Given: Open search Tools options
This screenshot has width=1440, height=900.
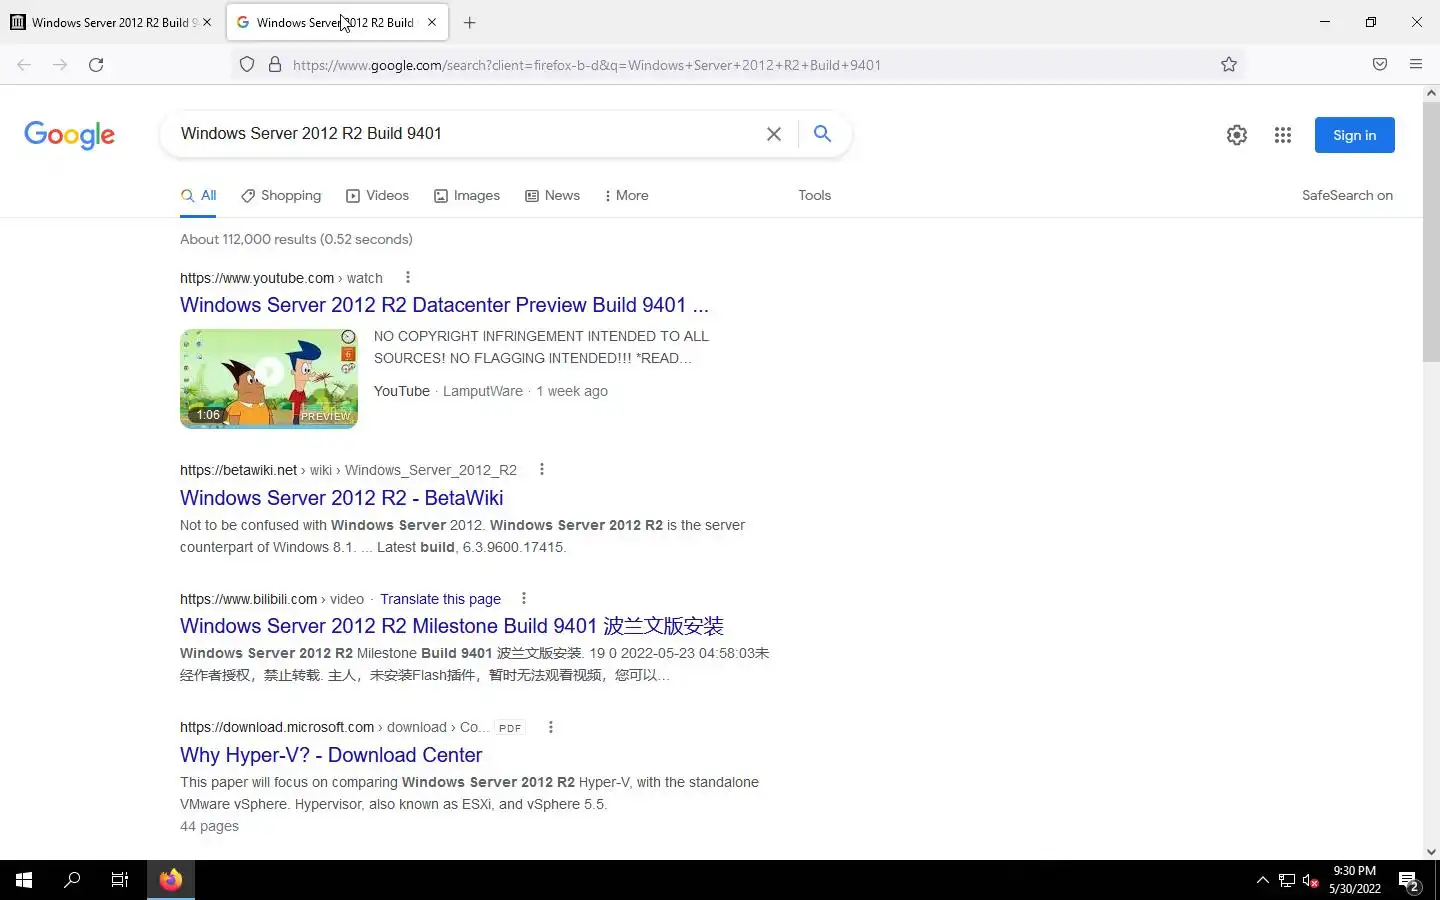Looking at the screenshot, I should click(x=815, y=195).
